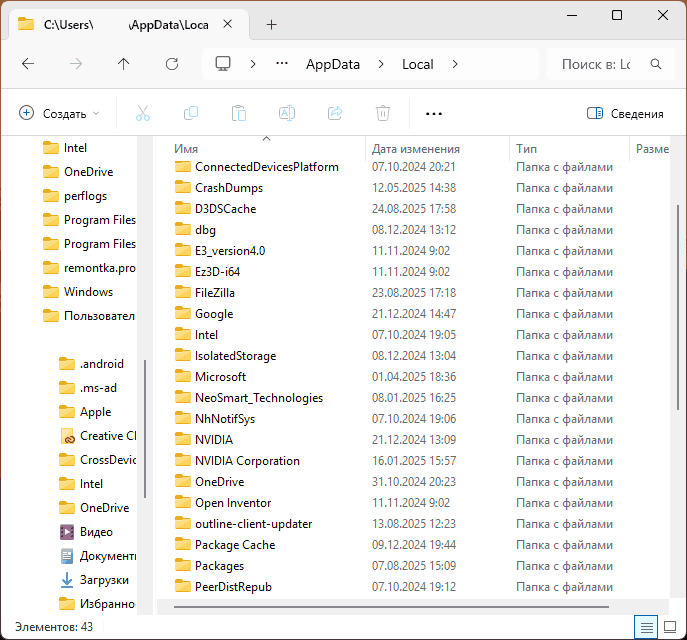687x640 pixels.
Task: Select .android folder in sidebar
Action: click(x=91, y=364)
